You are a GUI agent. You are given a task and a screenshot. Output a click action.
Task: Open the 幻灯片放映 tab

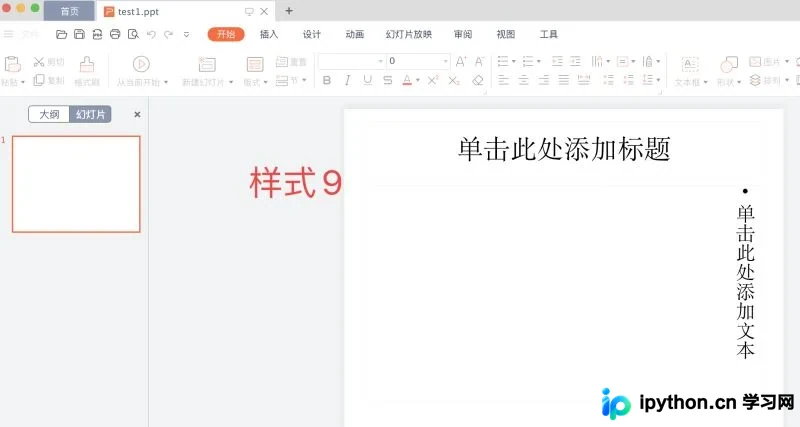[x=409, y=34]
